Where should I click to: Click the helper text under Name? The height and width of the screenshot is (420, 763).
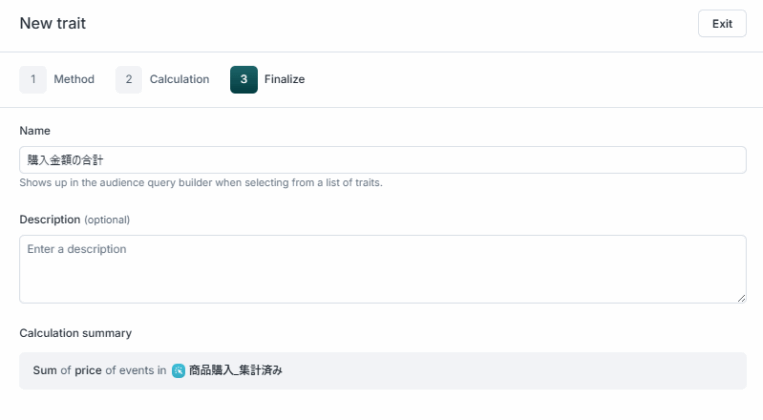tap(200, 183)
